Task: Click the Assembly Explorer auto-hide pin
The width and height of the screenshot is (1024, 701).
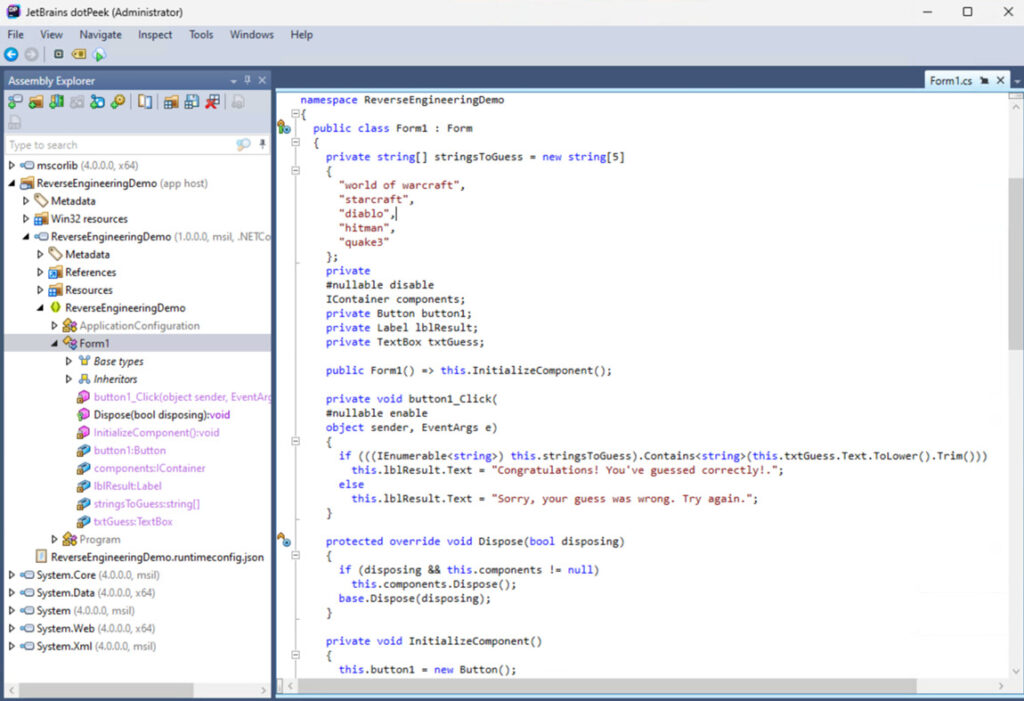Action: click(x=248, y=80)
